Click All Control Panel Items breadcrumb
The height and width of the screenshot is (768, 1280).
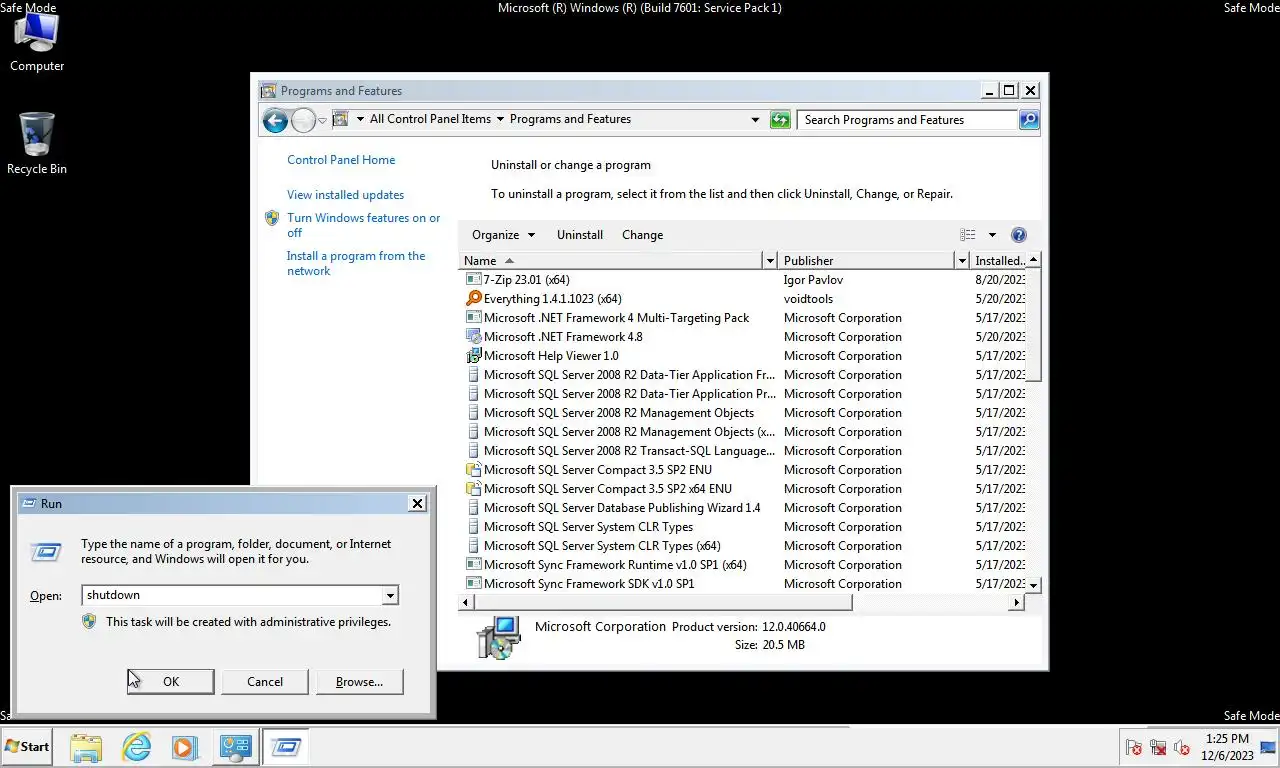coord(430,119)
